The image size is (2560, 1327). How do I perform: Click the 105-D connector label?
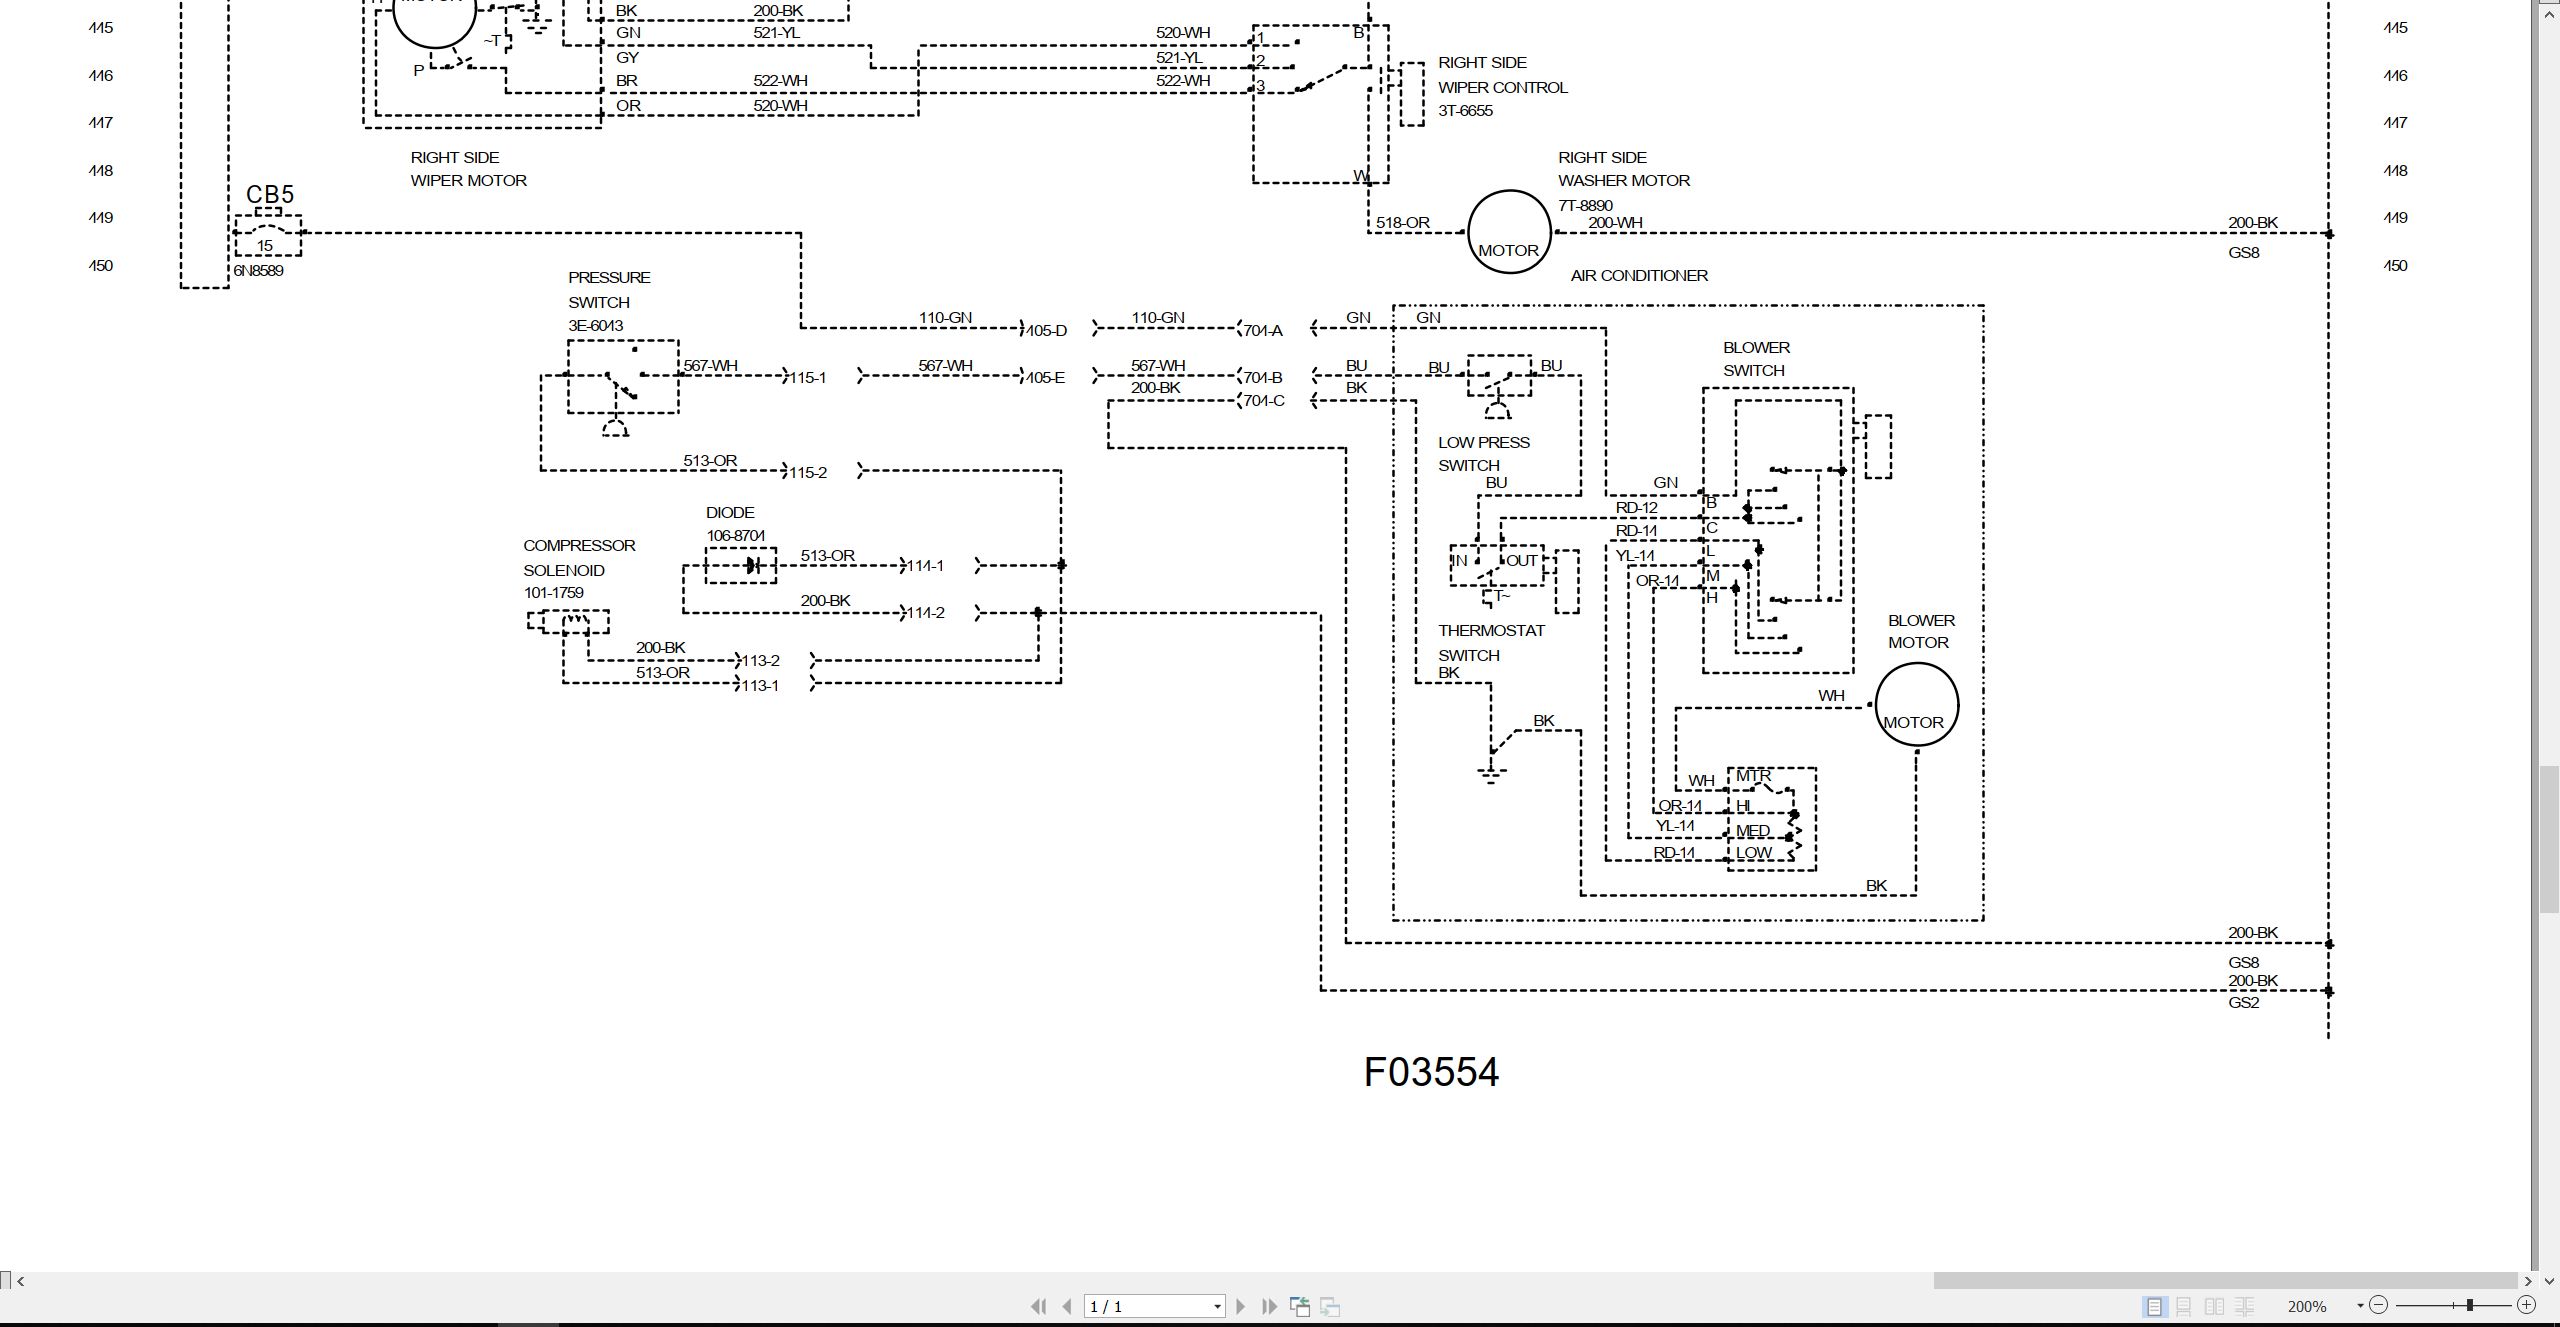[1046, 330]
